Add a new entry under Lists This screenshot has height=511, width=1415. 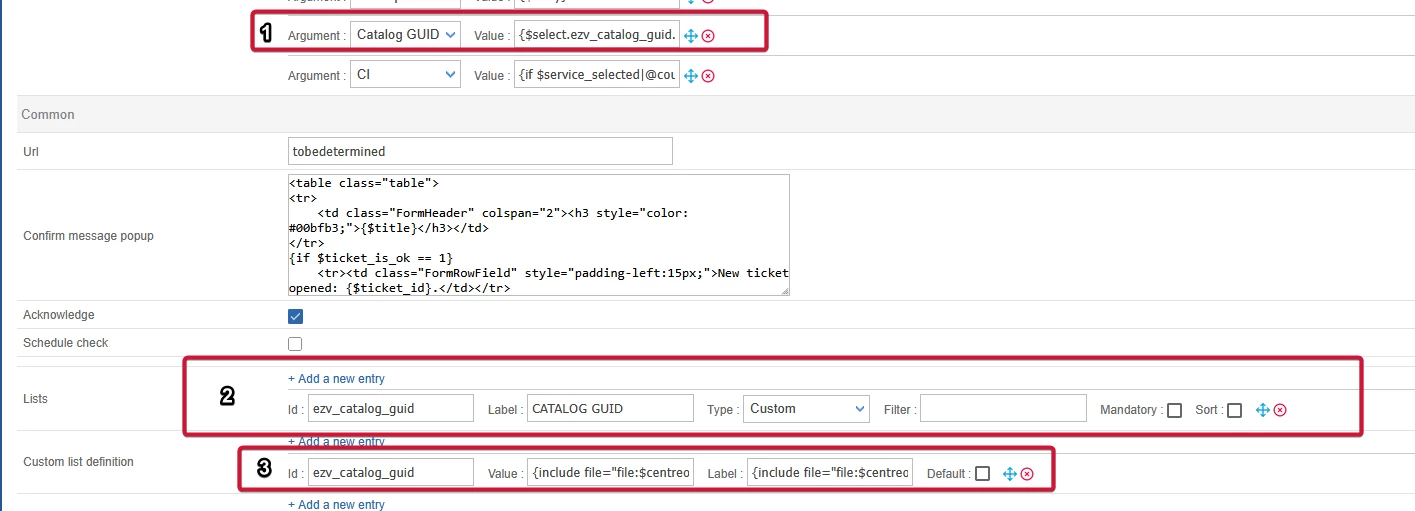pyautogui.click(x=336, y=379)
